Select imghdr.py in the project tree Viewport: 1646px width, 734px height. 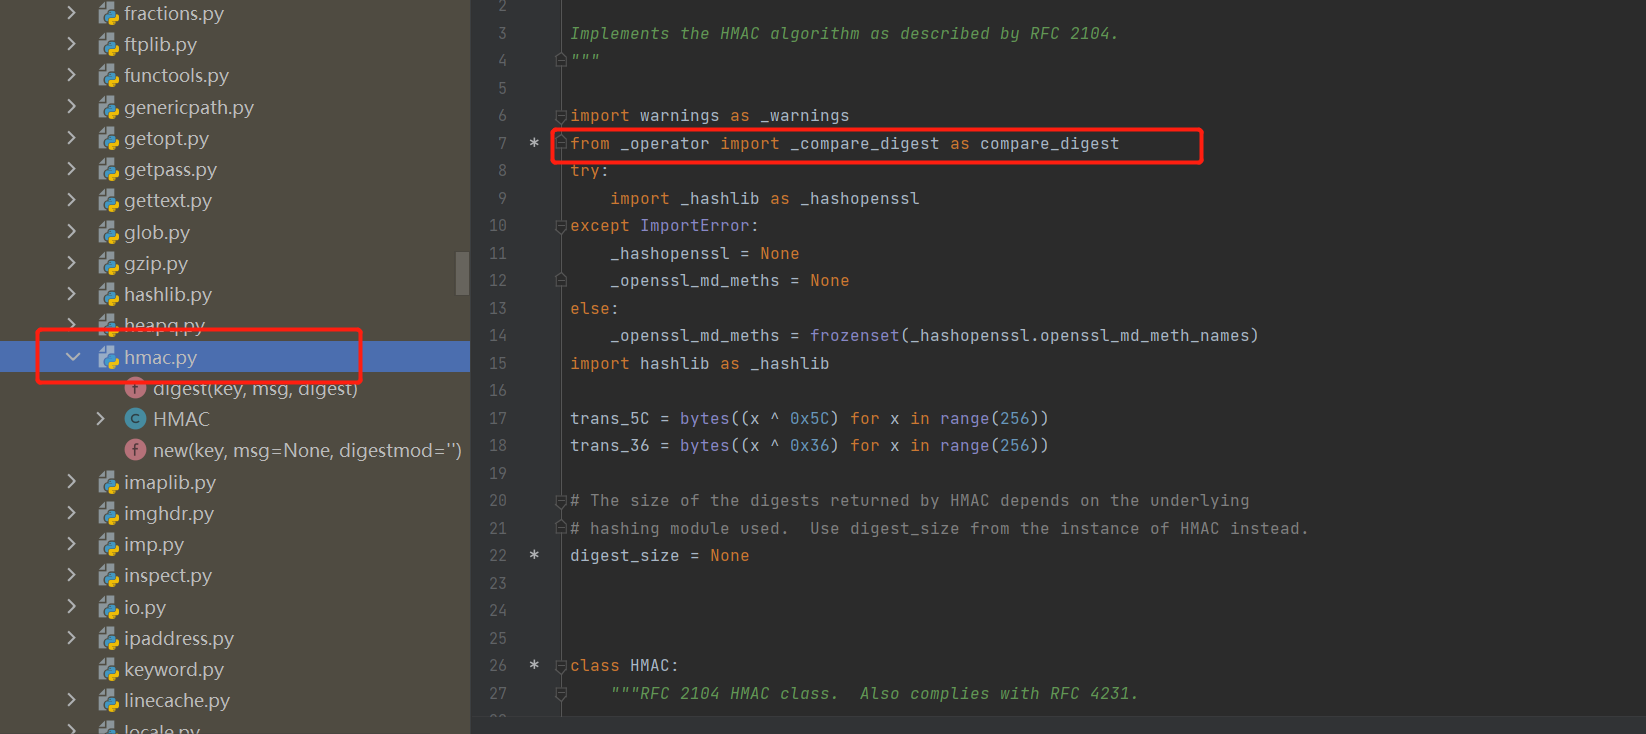(169, 514)
